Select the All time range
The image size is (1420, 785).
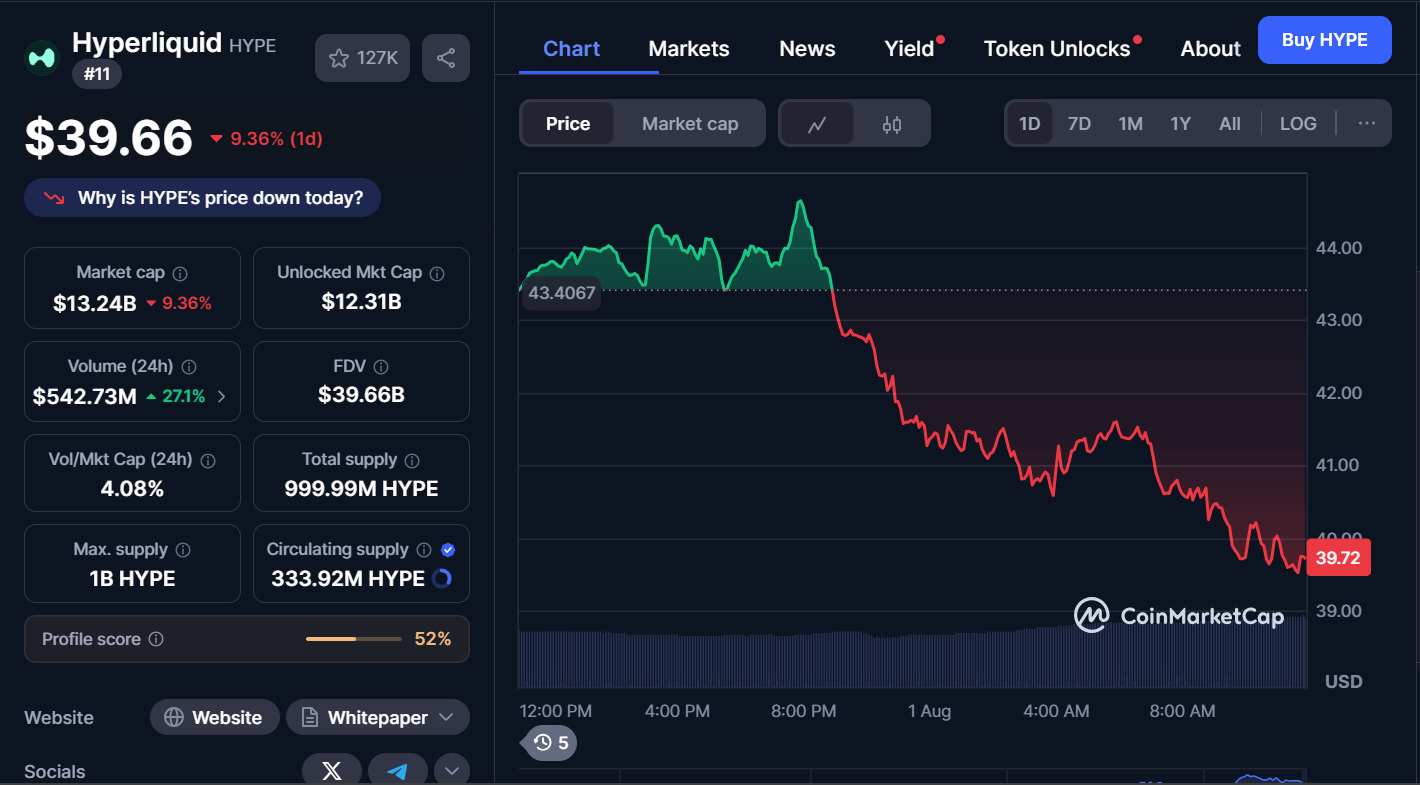[1230, 124]
